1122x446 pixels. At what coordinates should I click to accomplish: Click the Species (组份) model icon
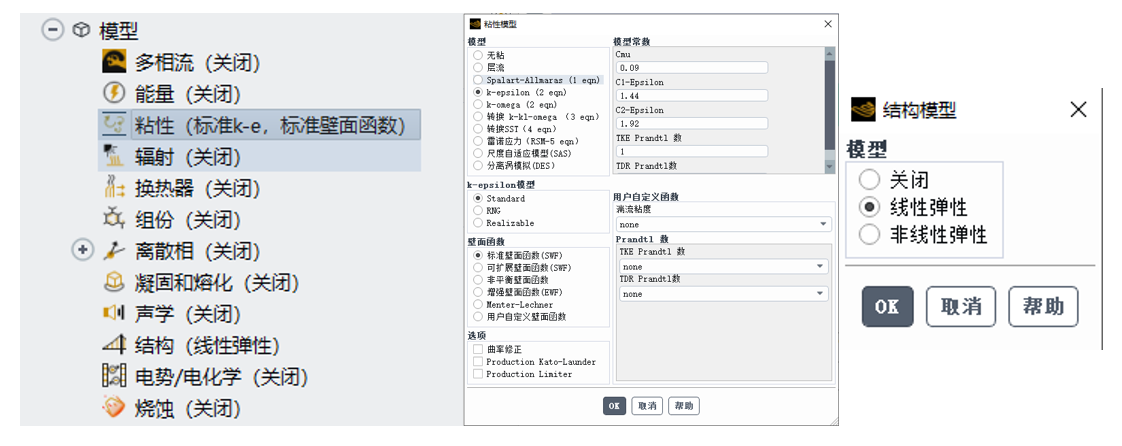[x=114, y=219]
